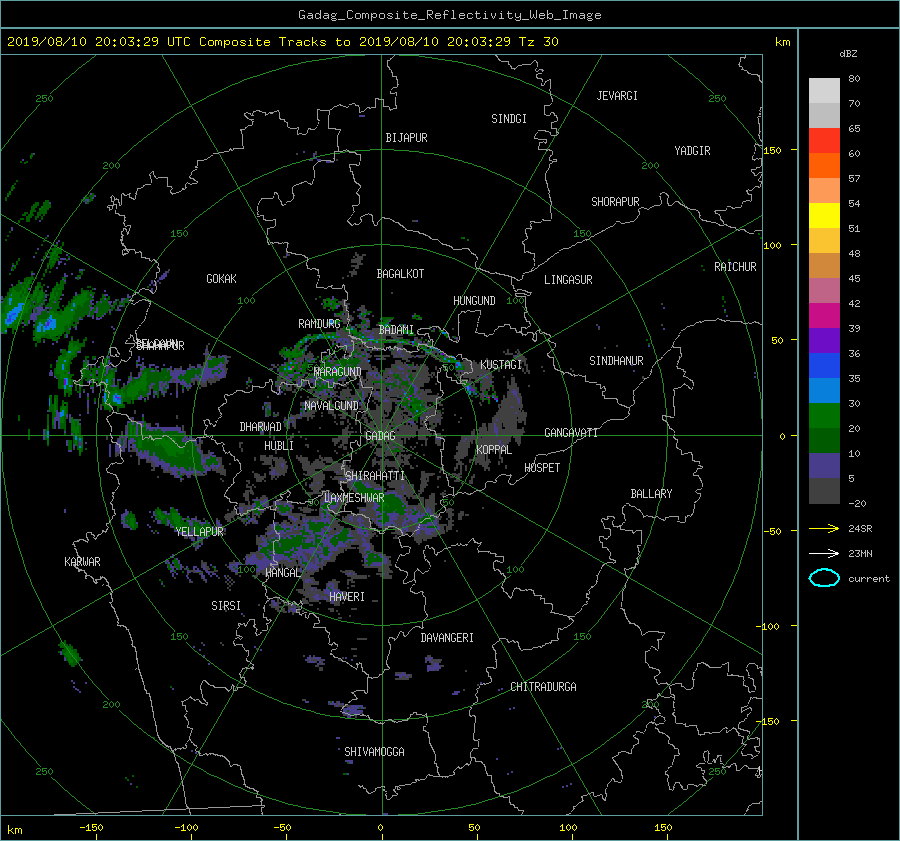Click the 'YADGIR' city label
Screen dimensions: 900x841
692,151
